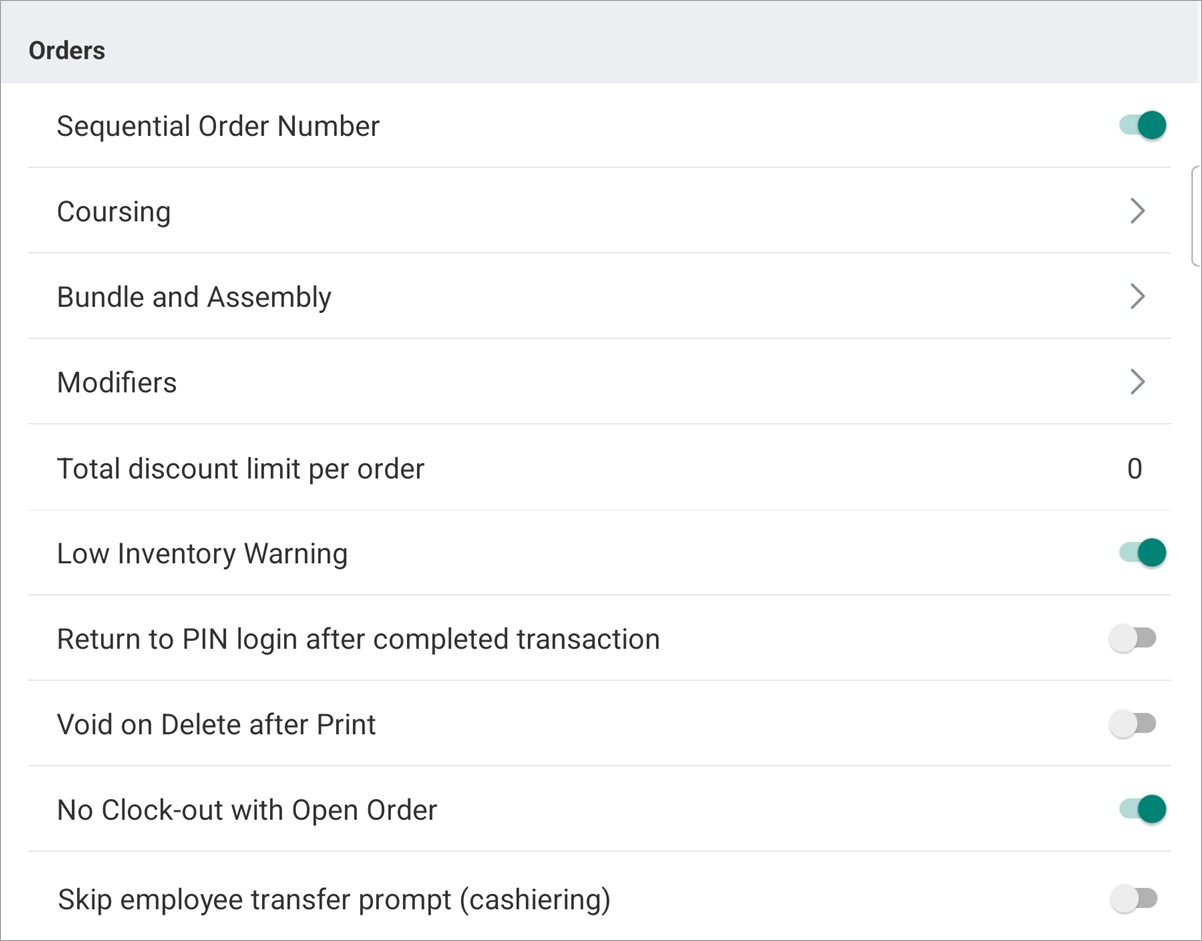Toggle off No Clock-out with Open Order
The height and width of the screenshot is (941, 1202).
coord(1141,808)
